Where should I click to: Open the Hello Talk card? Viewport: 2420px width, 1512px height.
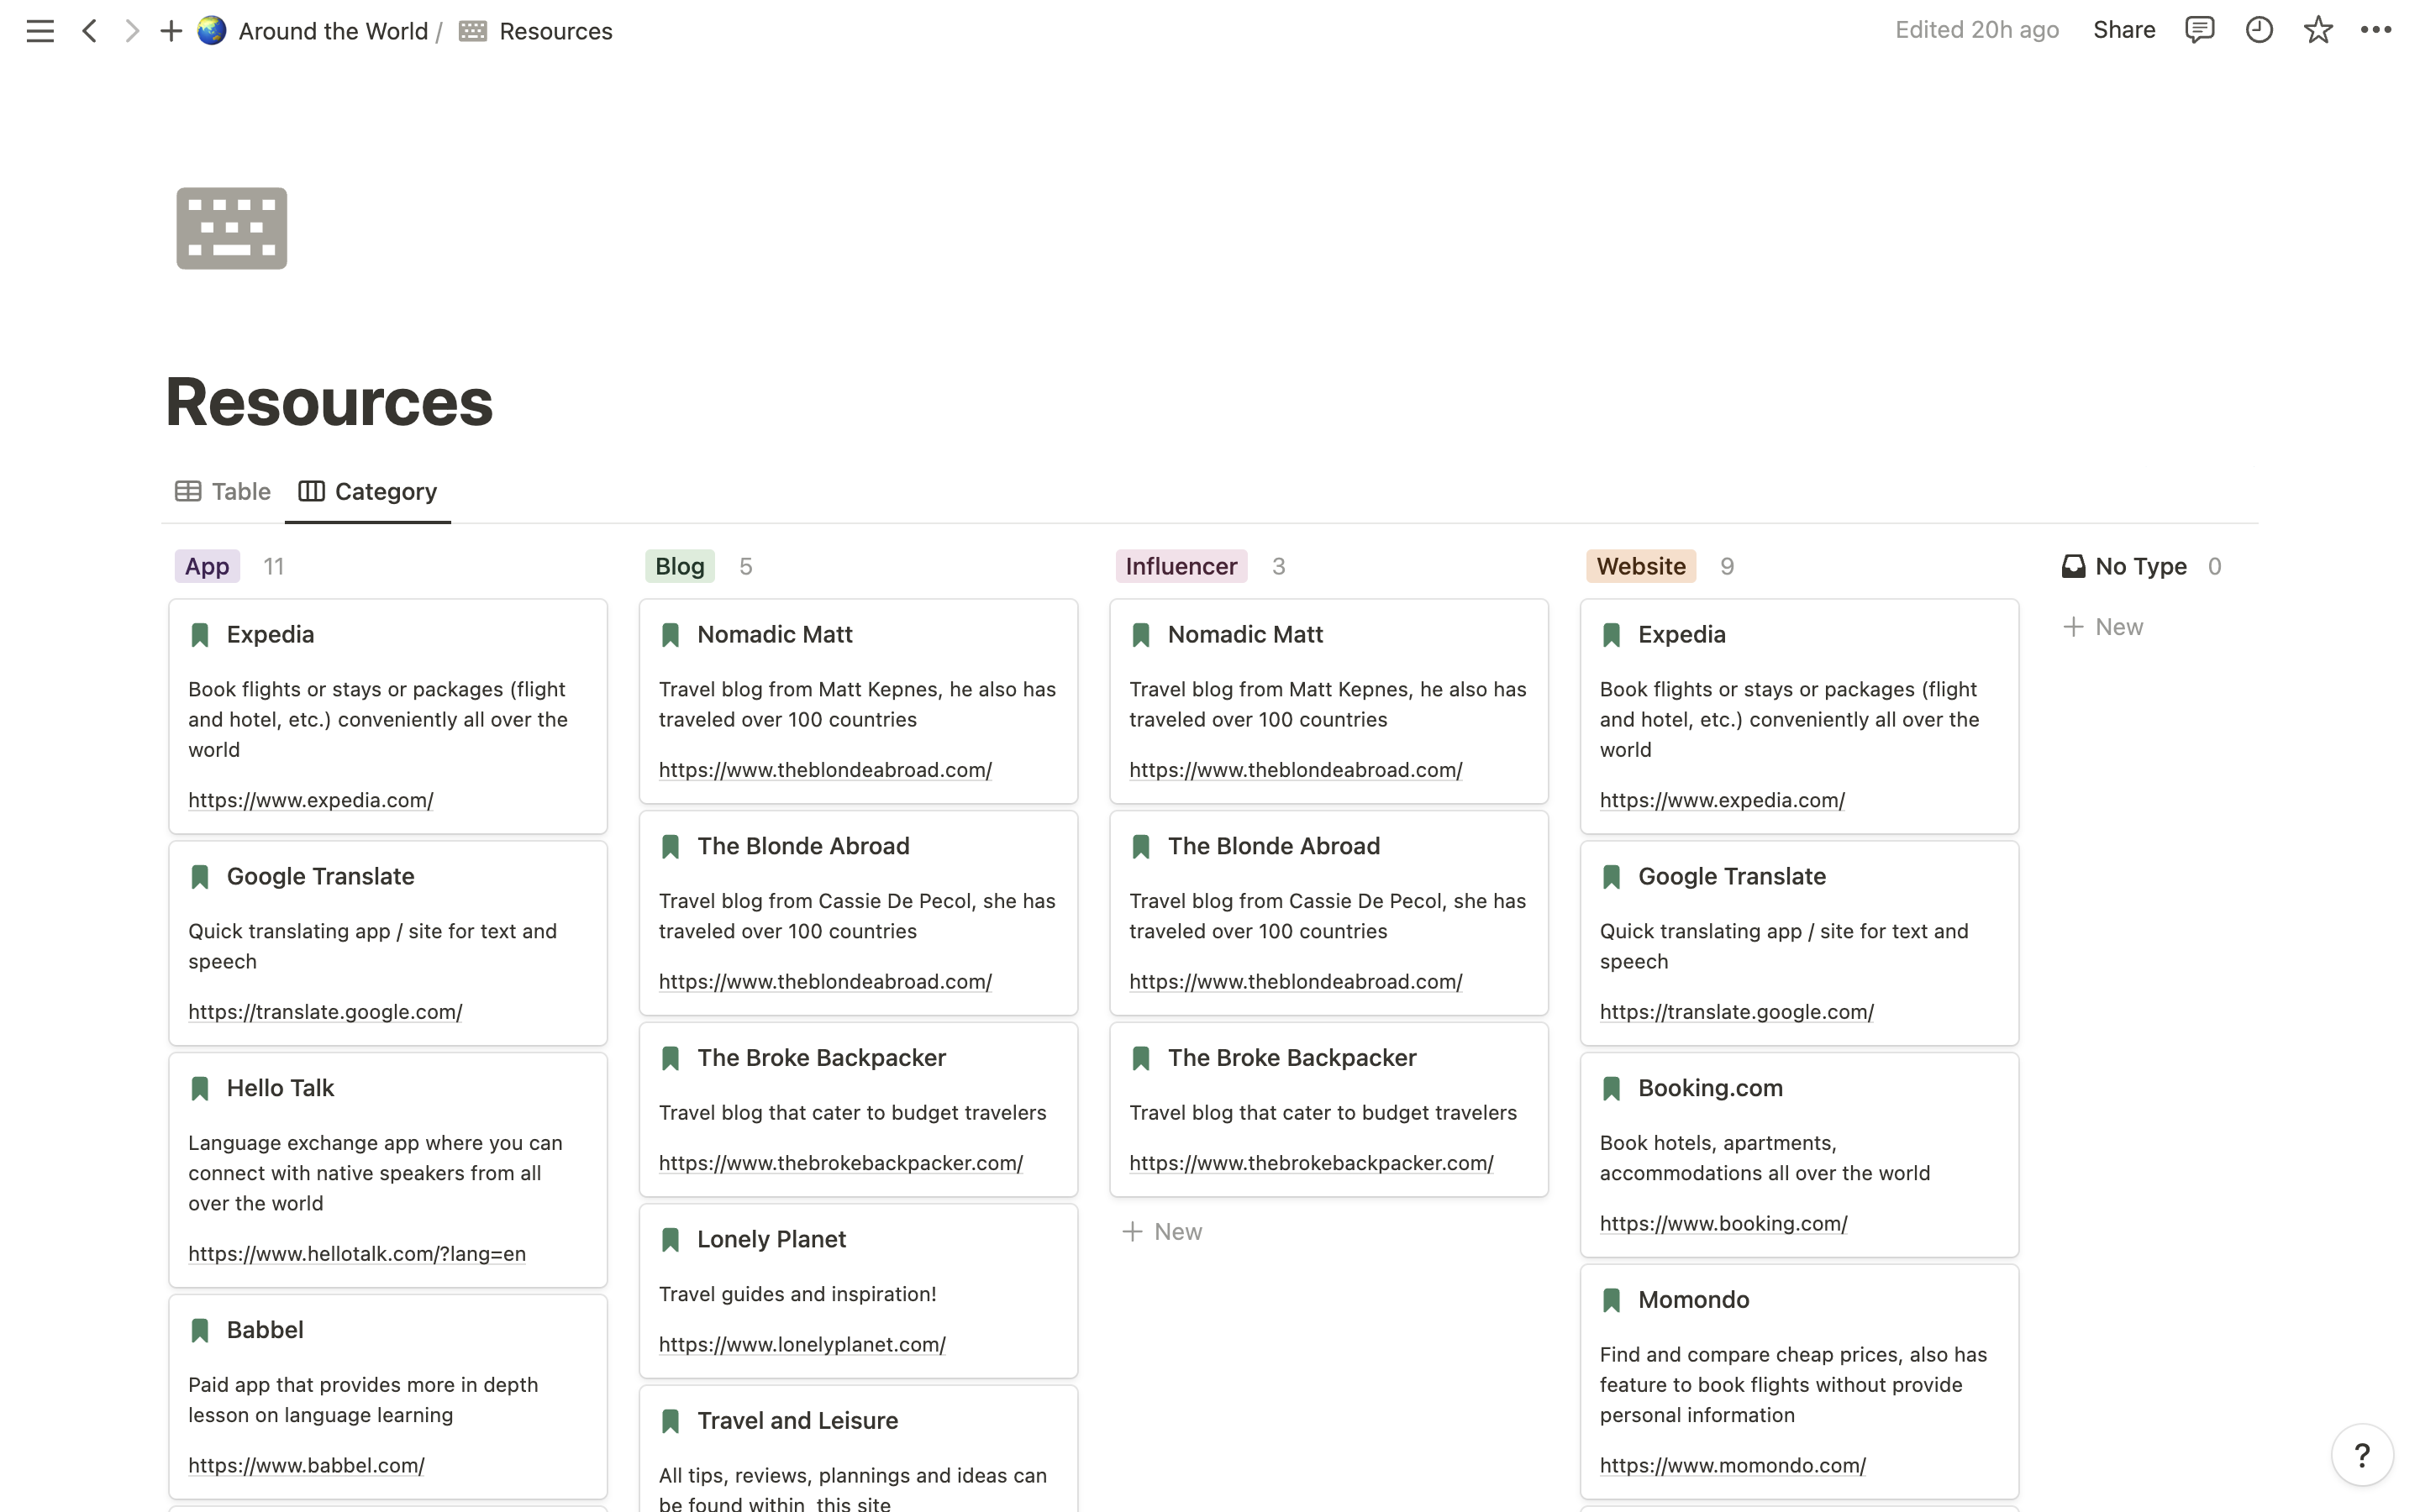click(x=388, y=1170)
